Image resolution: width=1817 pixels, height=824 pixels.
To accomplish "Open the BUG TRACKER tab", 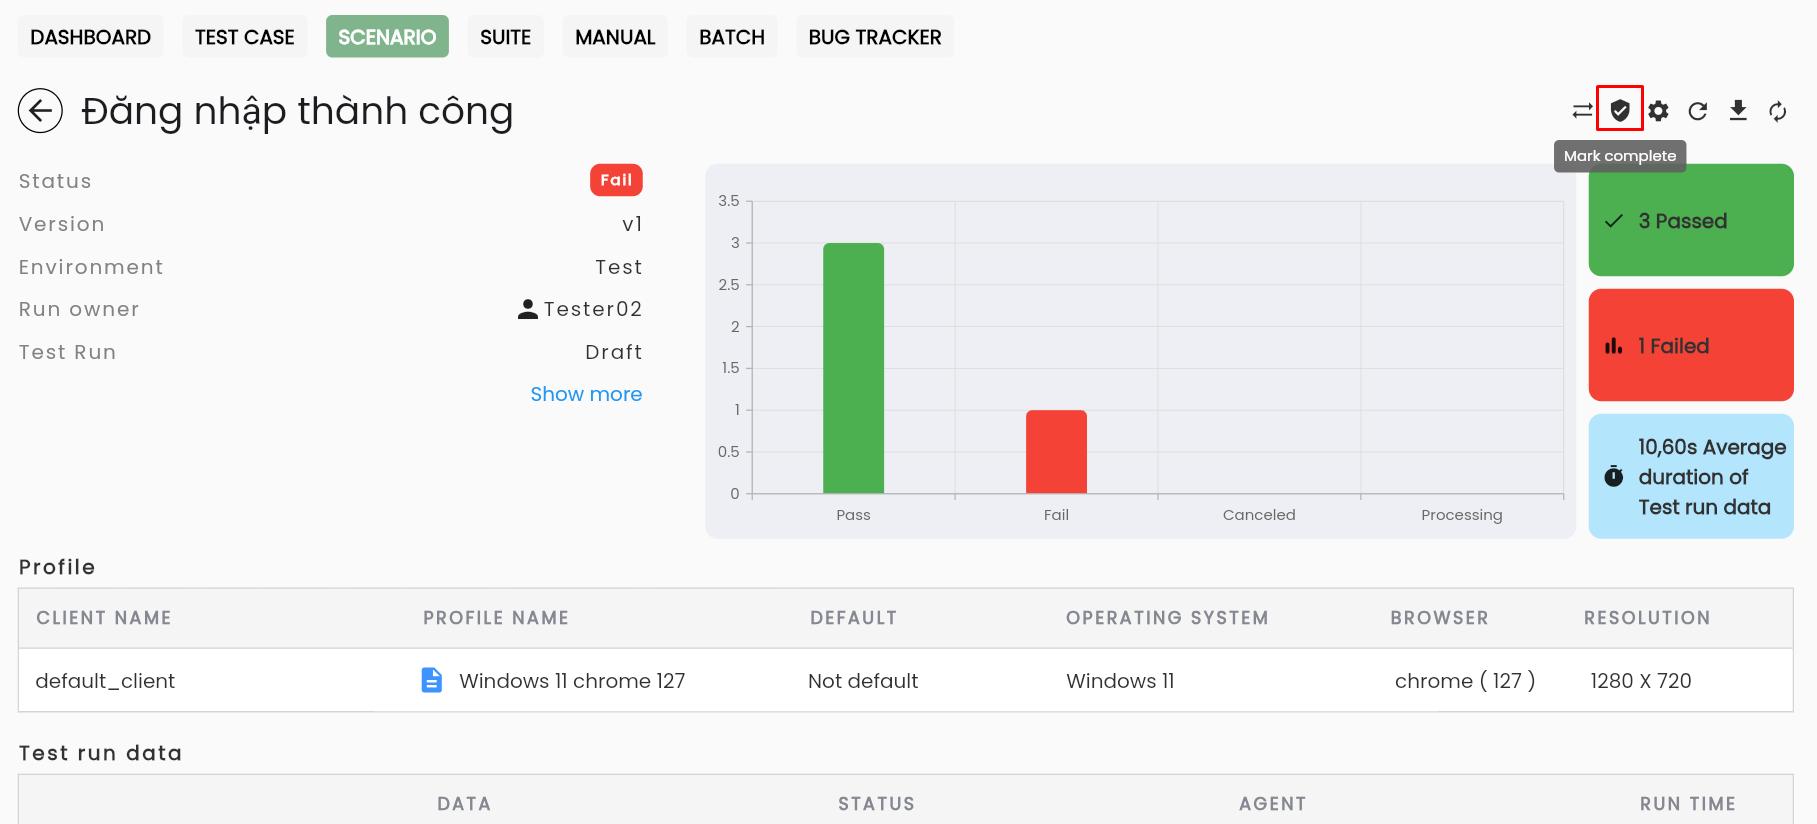I will [x=875, y=37].
